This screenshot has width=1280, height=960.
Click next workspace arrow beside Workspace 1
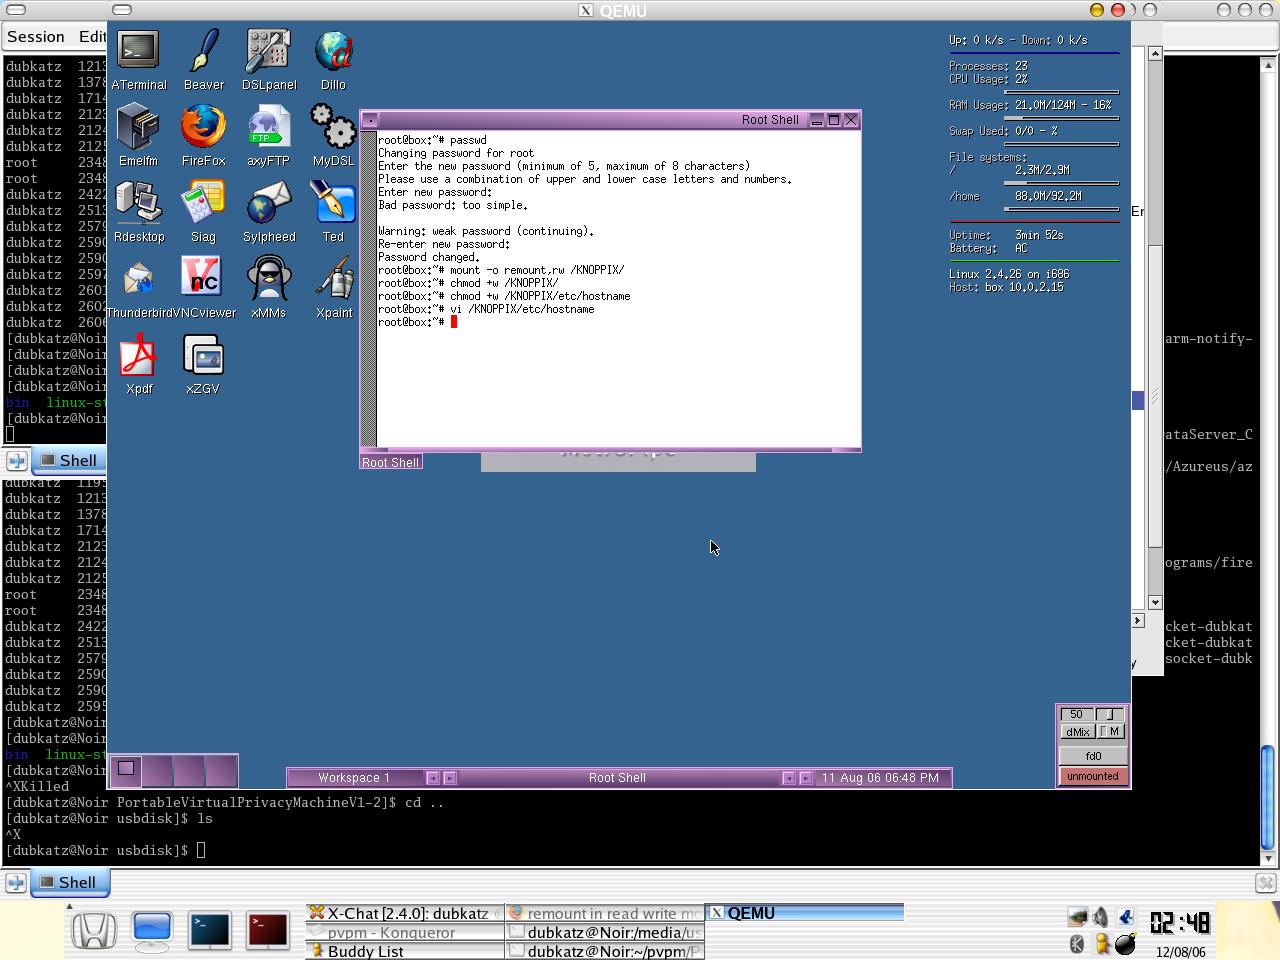tap(450, 778)
